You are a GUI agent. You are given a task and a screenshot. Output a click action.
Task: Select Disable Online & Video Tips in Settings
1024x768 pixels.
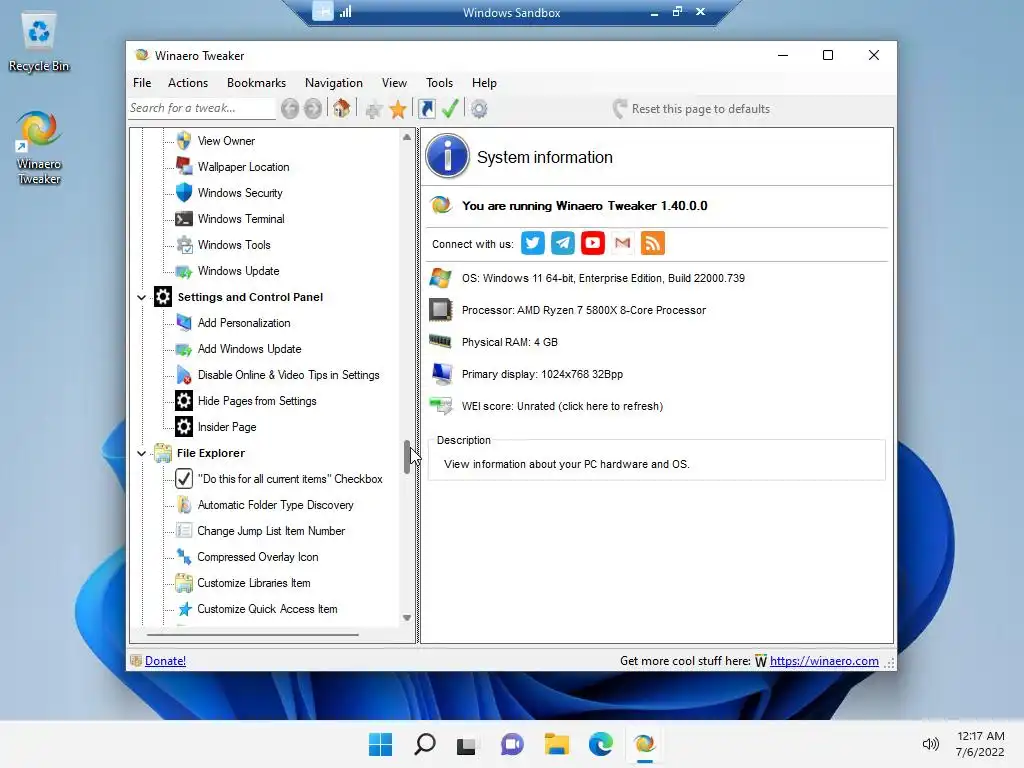pos(288,376)
